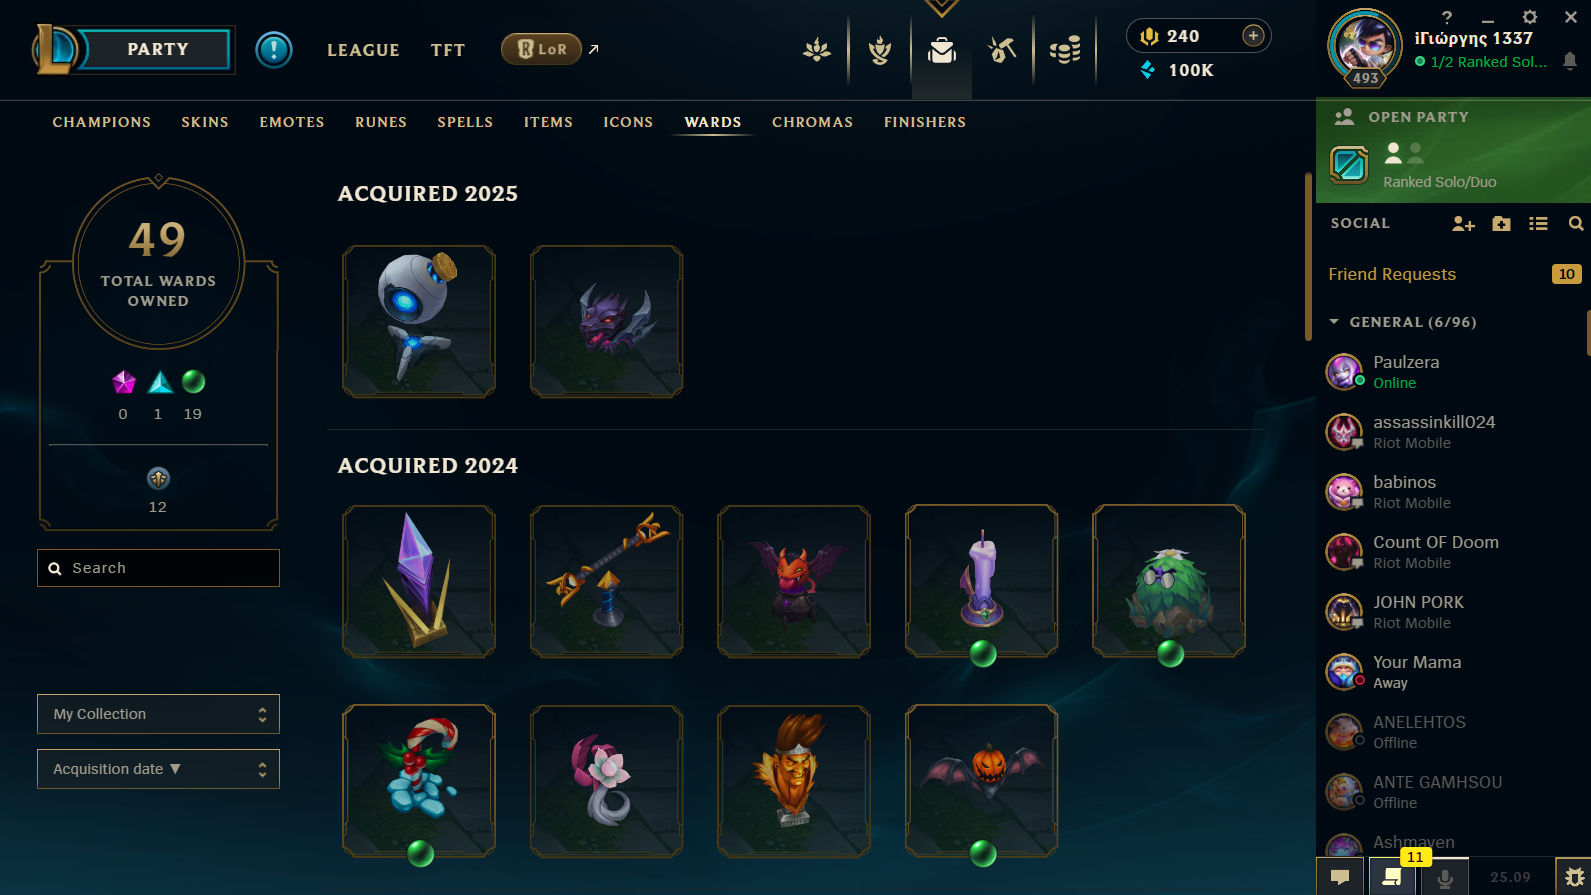Toggle the microphone mute button

(x=1444, y=877)
